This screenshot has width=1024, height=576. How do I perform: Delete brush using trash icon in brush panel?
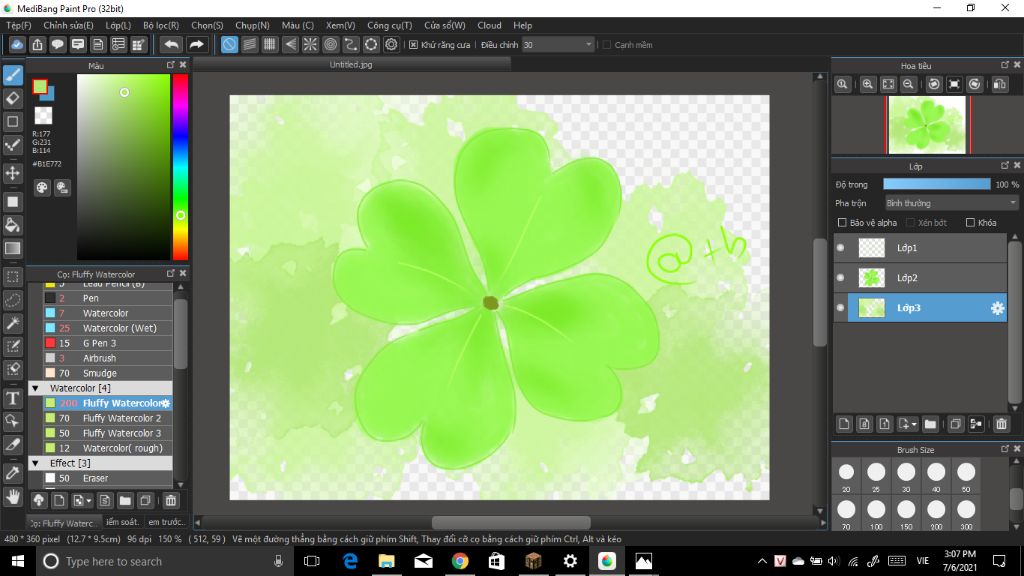[170, 501]
